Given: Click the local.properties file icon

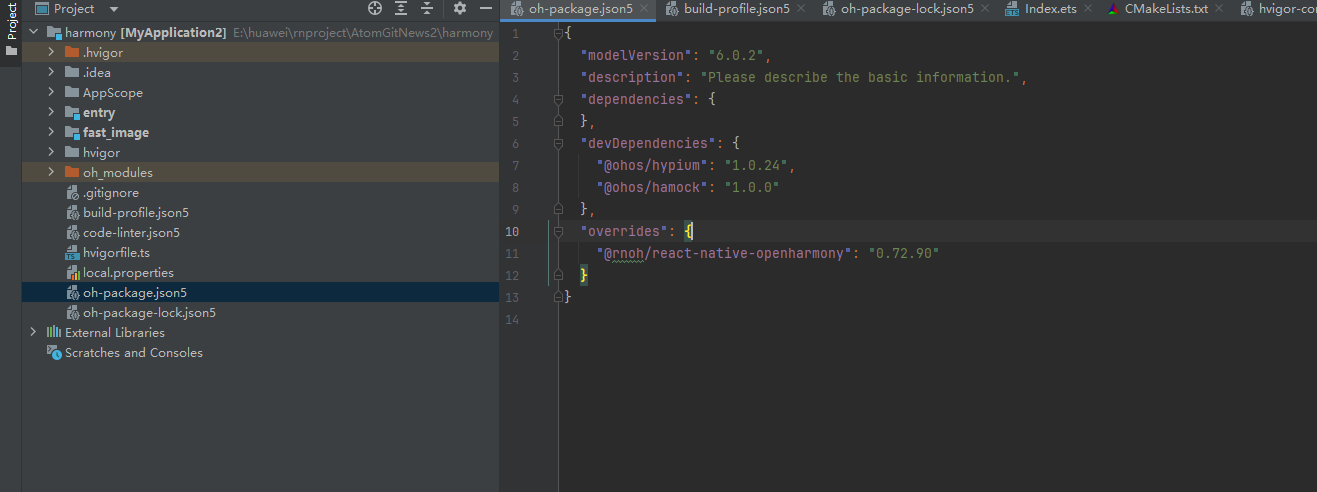Looking at the screenshot, I should [x=72, y=273].
